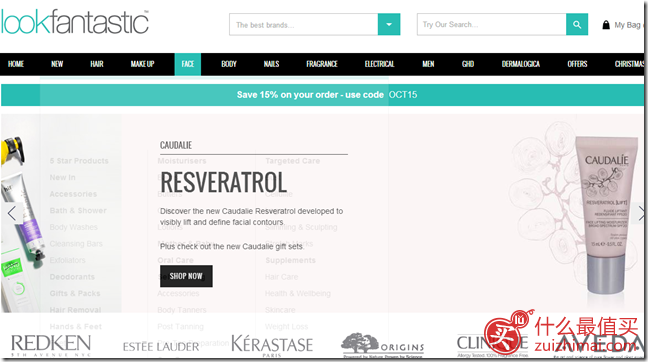Open the My Bag shopping bag icon
The height and width of the screenshot is (362, 648).
pyautogui.click(x=606, y=25)
